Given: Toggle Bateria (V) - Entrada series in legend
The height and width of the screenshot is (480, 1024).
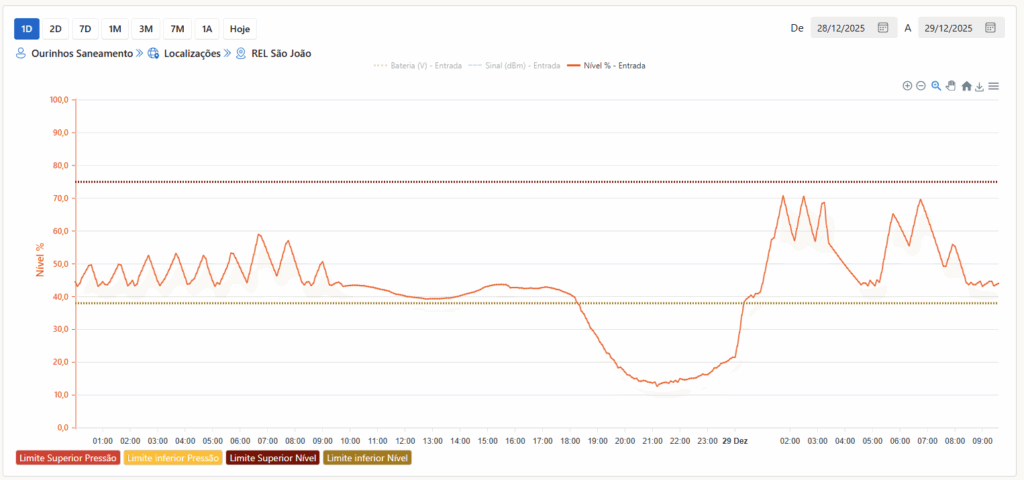Looking at the screenshot, I should click(x=417, y=65).
